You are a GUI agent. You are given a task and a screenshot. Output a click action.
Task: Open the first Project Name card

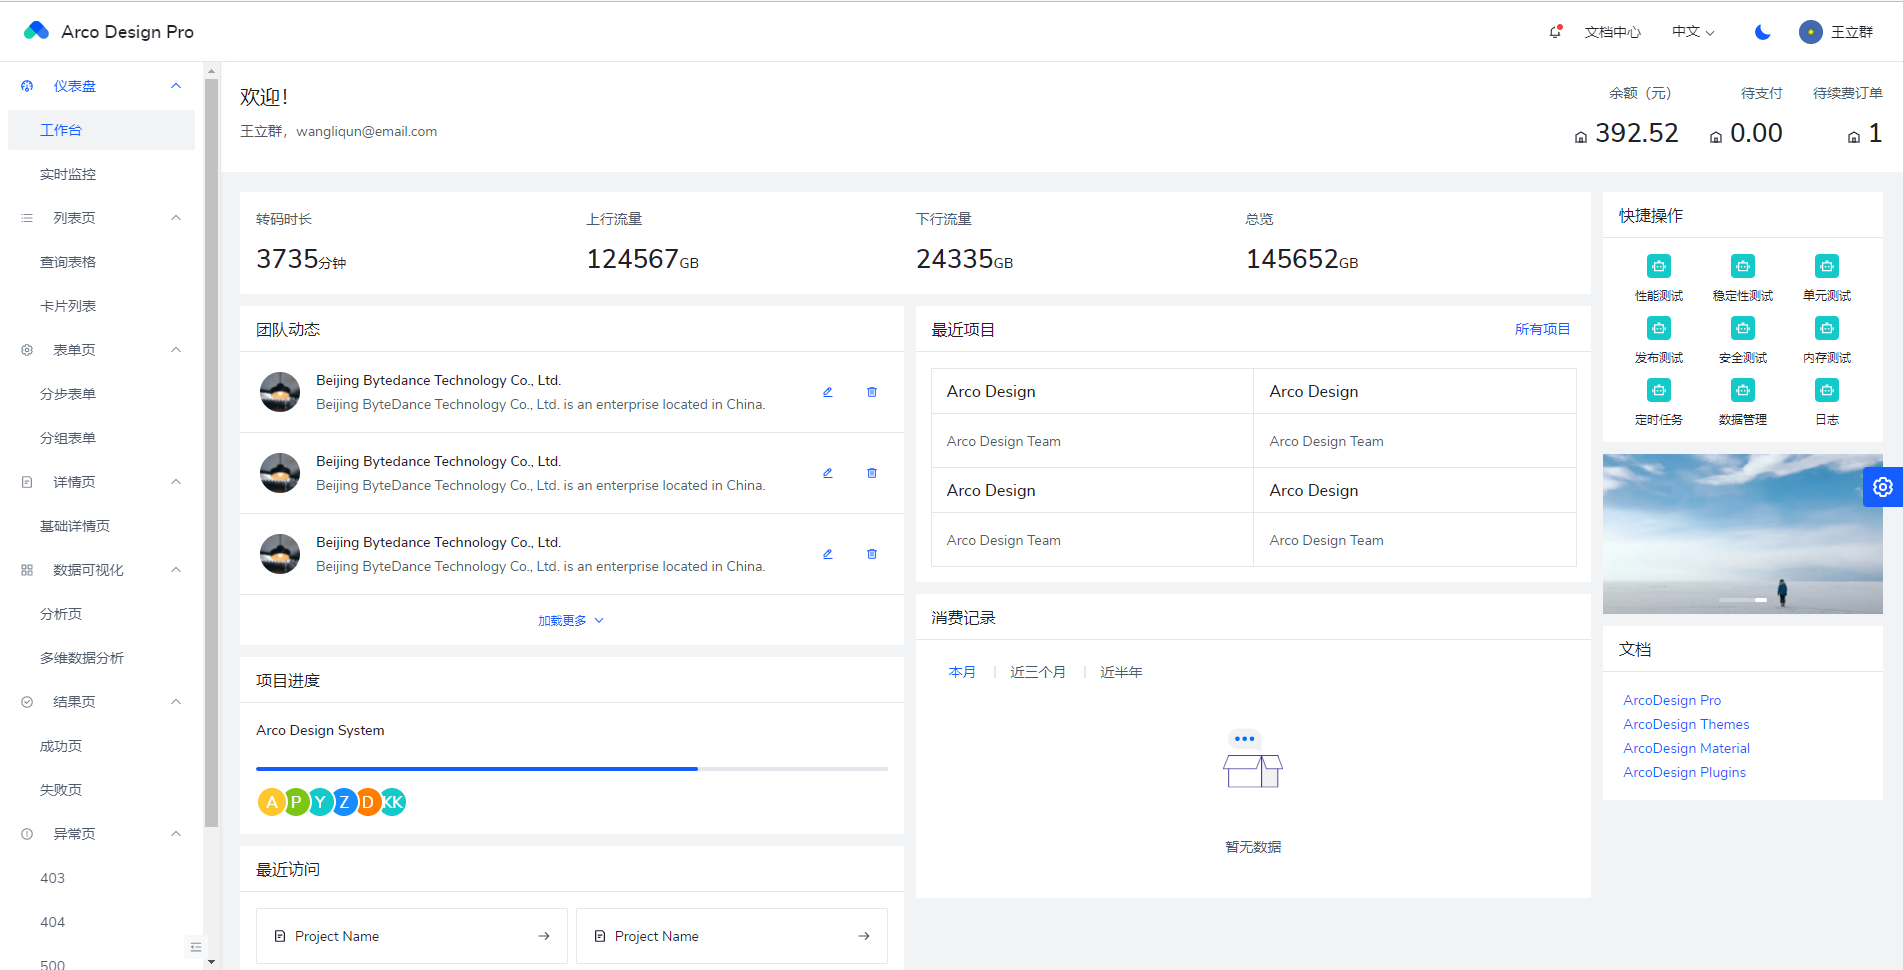412,936
